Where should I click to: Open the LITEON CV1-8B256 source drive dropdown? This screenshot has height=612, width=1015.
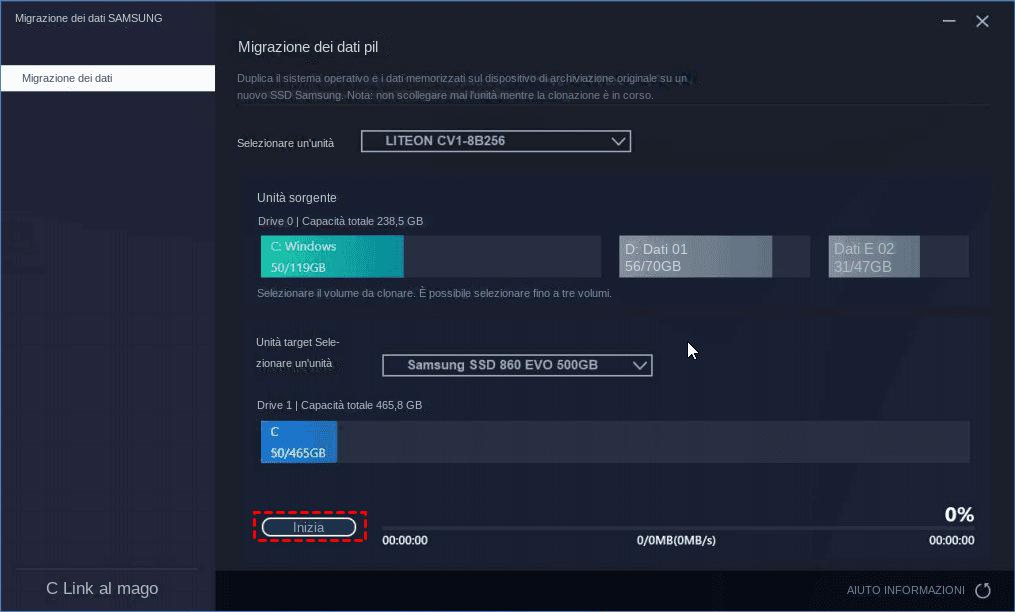(x=496, y=141)
